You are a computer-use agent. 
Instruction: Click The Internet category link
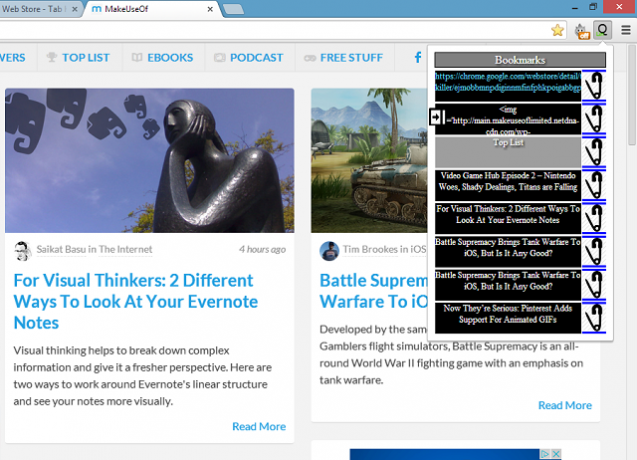click(126, 249)
